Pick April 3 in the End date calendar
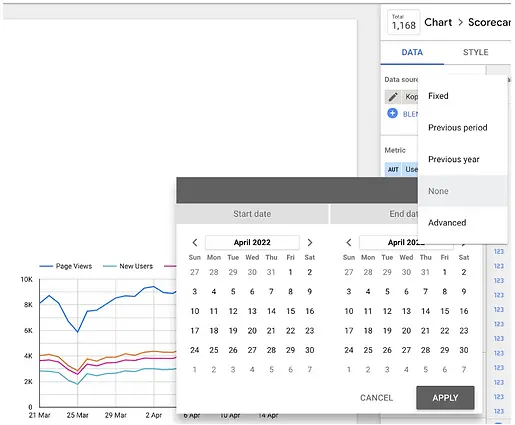The height and width of the screenshot is (425, 515). click(349, 292)
